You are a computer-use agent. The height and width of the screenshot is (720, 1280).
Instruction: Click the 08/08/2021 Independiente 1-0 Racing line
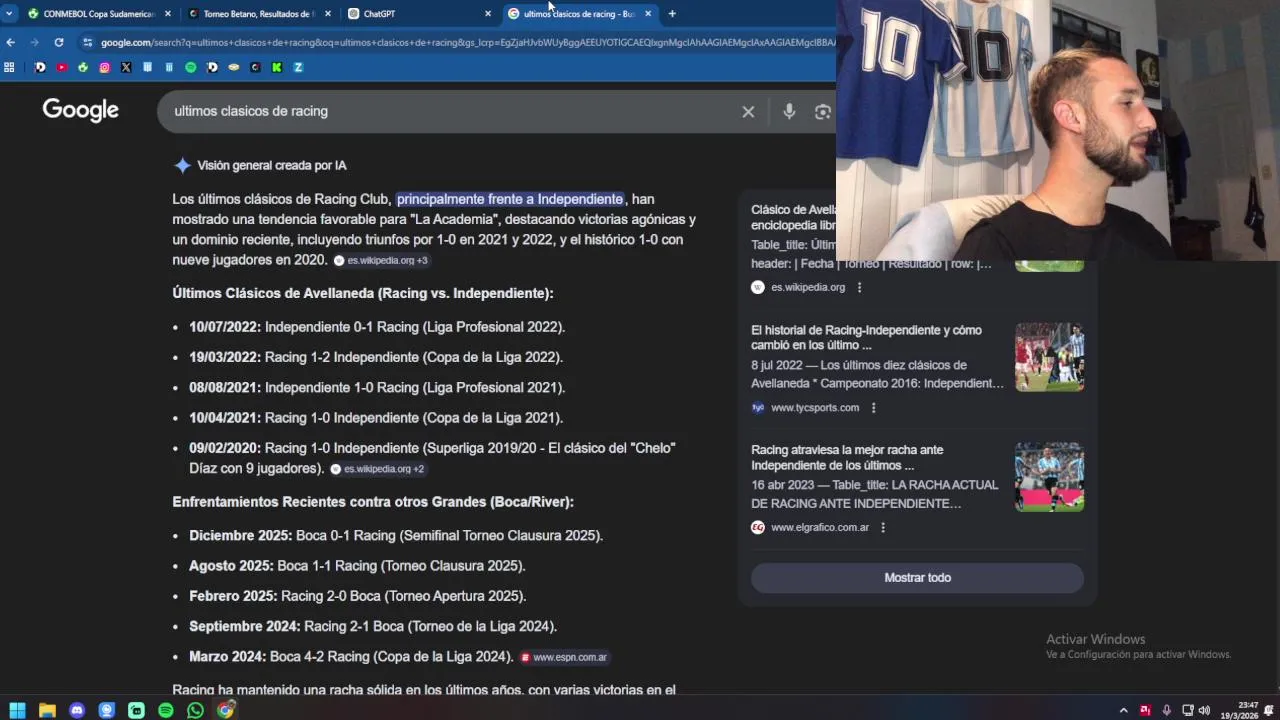pyautogui.click(x=377, y=387)
